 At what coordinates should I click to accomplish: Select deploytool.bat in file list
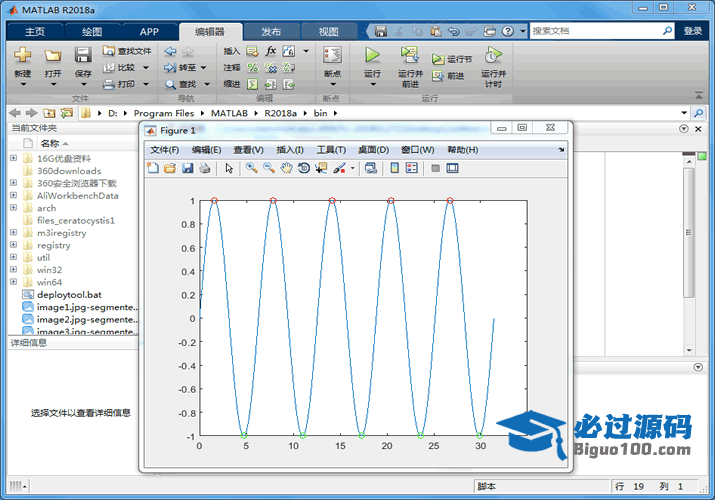[x=69, y=294]
